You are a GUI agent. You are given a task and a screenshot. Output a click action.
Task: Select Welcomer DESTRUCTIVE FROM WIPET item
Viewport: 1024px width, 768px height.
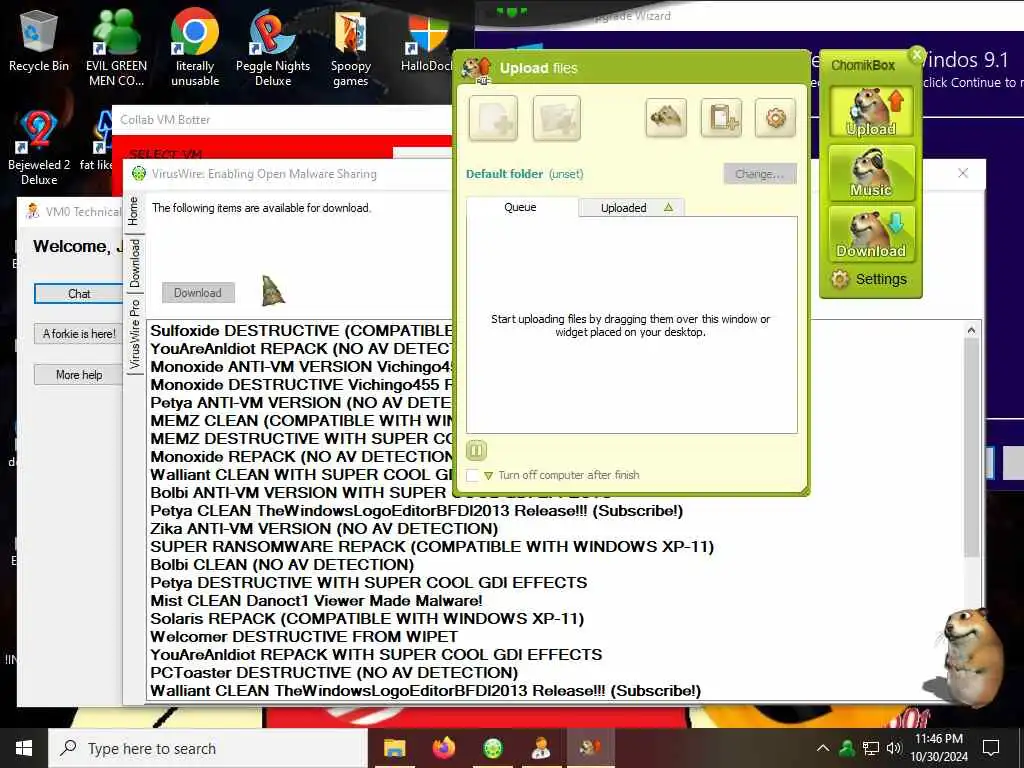click(304, 637)
